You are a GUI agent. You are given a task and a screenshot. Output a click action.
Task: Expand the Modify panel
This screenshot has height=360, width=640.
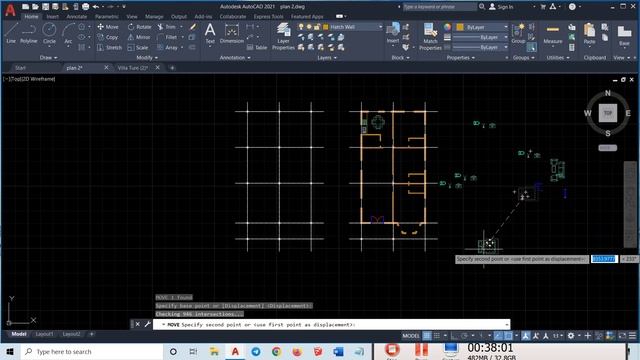tap(147, 58)
